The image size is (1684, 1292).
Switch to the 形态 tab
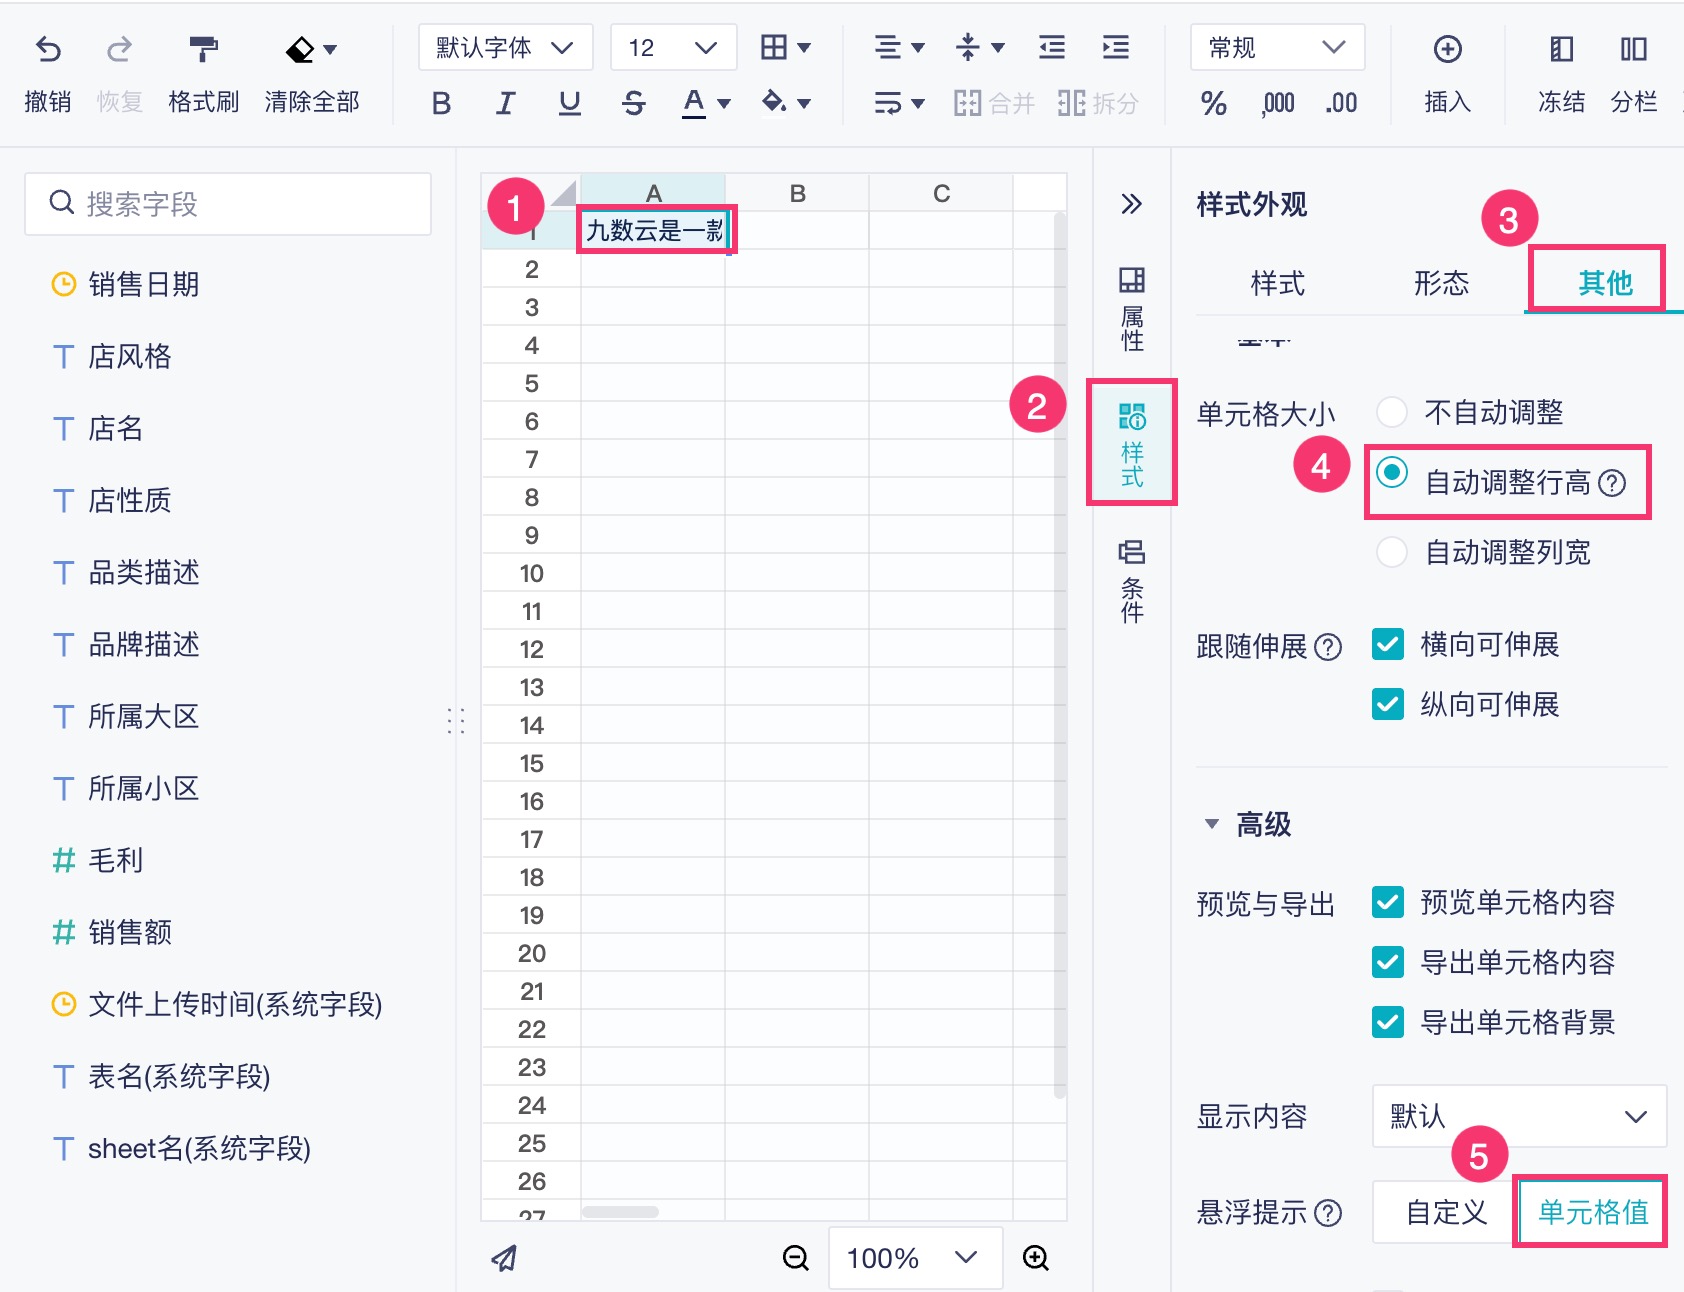pyautogui.click(x=1441, y=283)
